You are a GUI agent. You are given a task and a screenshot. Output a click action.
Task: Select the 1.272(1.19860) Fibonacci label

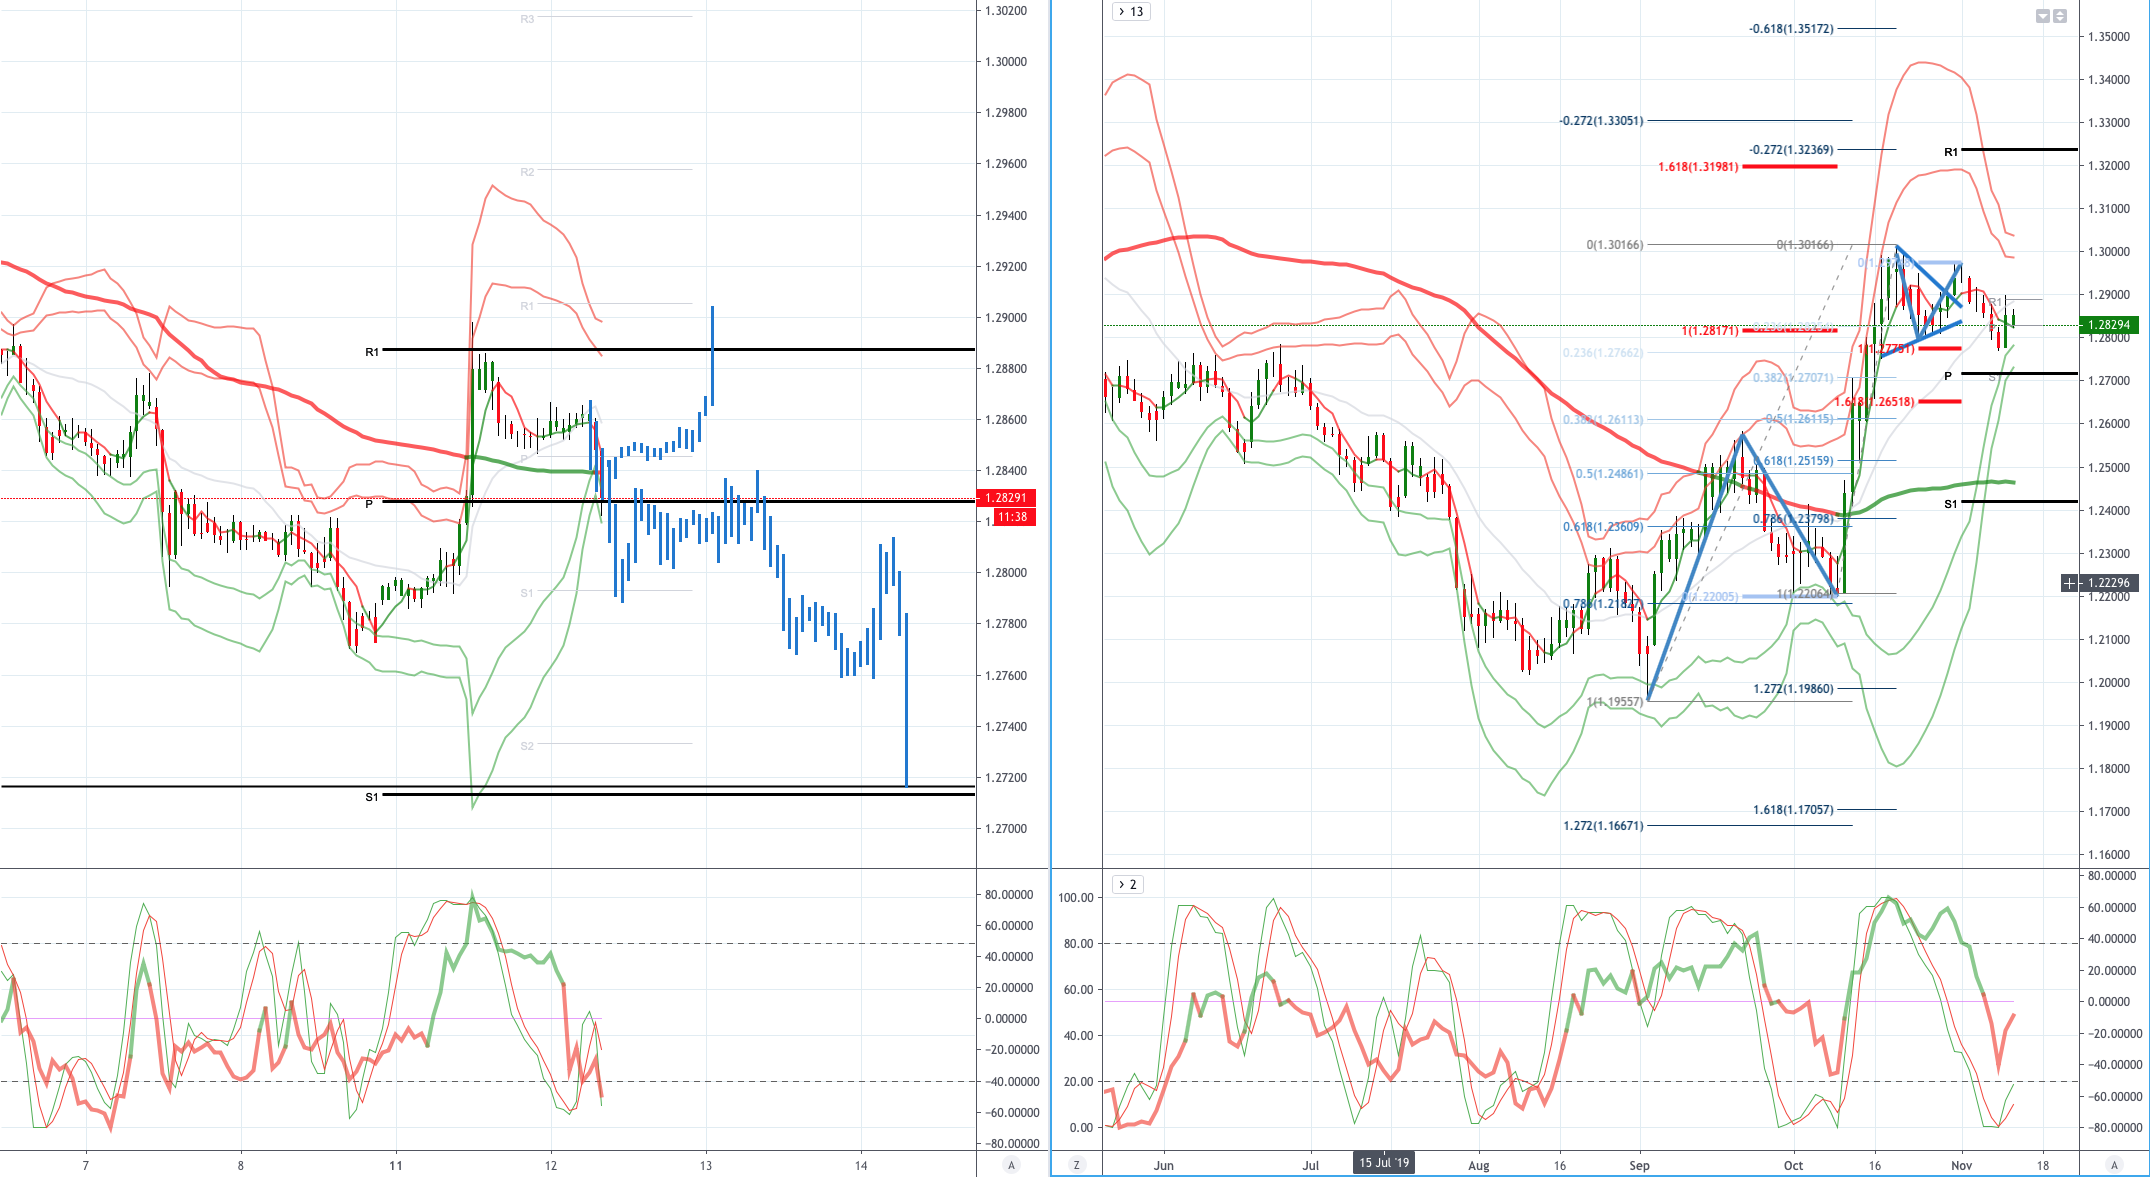click(x=1793, y=689)
